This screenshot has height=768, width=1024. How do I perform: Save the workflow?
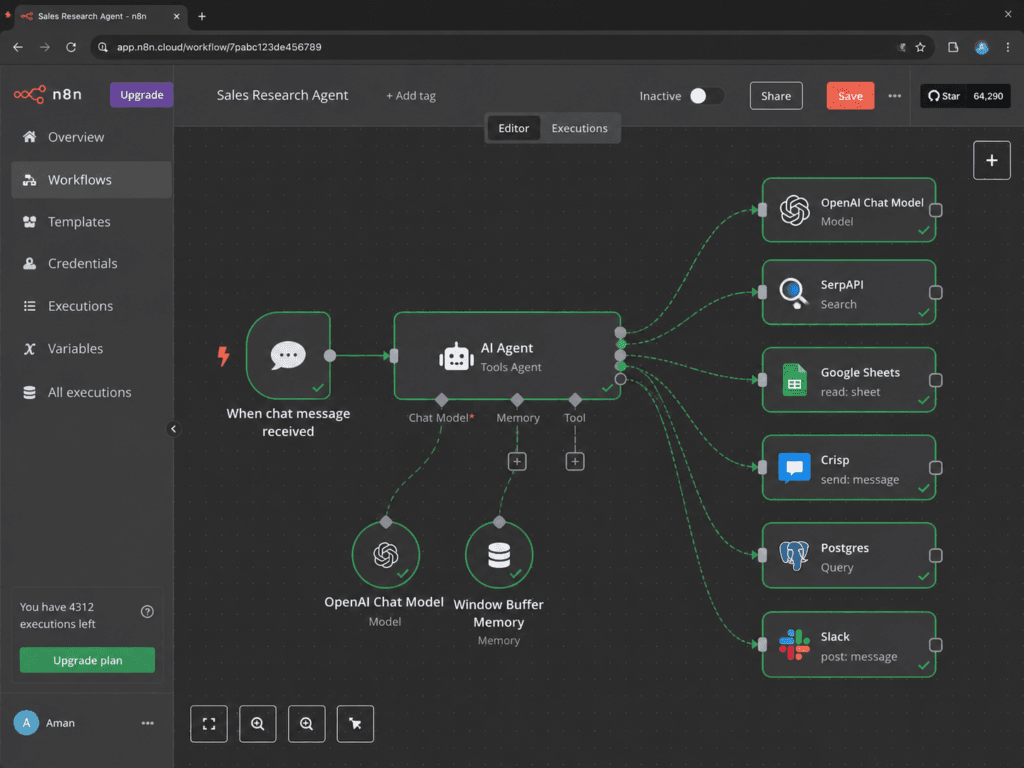(x=850, y=96)
